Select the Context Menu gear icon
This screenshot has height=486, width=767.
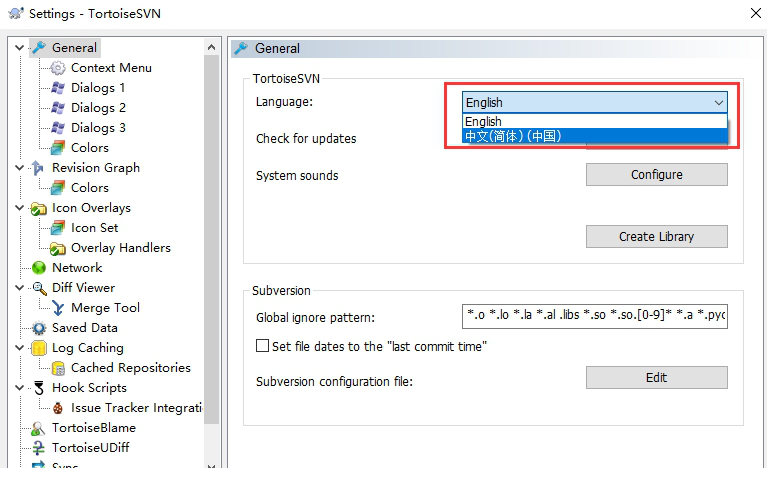point(58,68)
